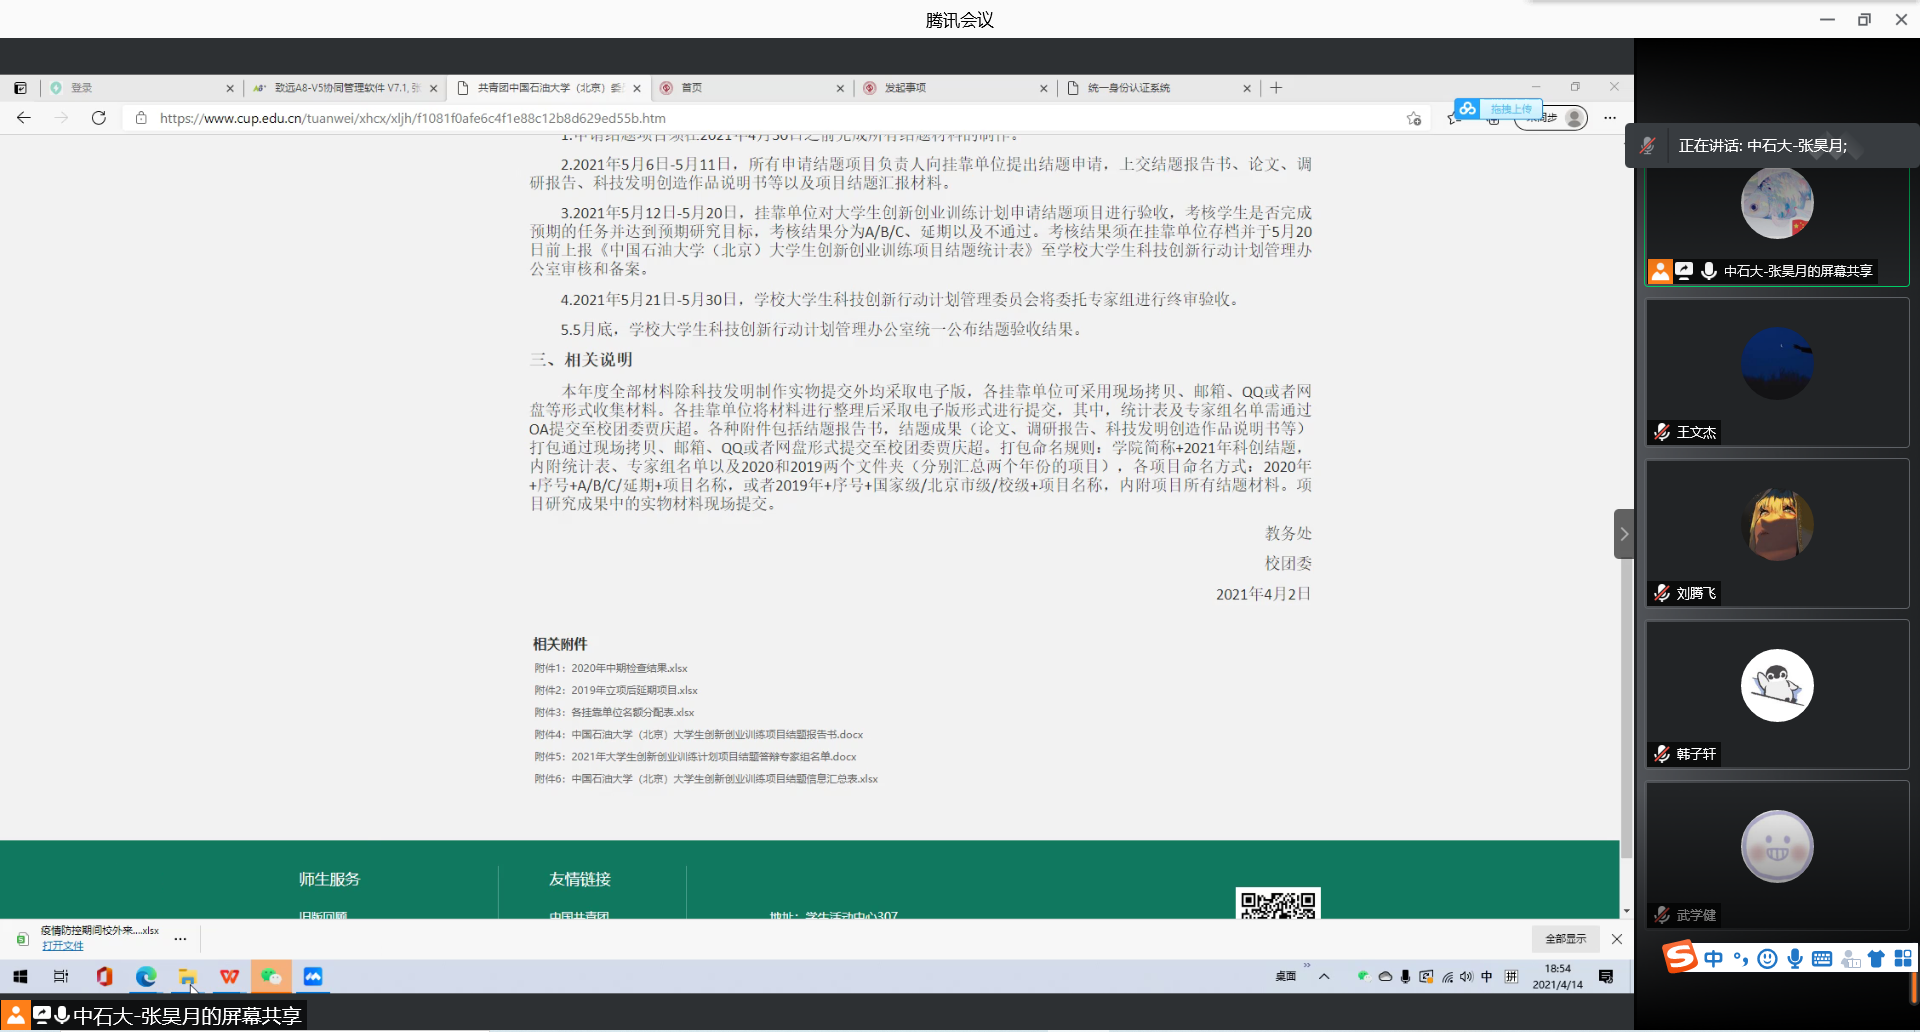Unmute 王文杰's microphone
This screenshot has height=1032, width=1920.
1661,432
